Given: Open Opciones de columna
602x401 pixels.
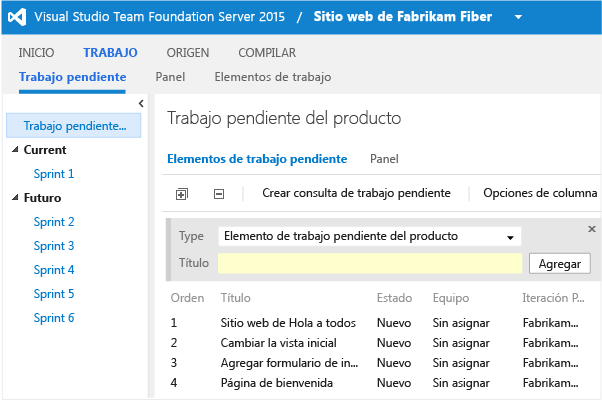Looking at the screenshot, I should click(x=540, y=193).
